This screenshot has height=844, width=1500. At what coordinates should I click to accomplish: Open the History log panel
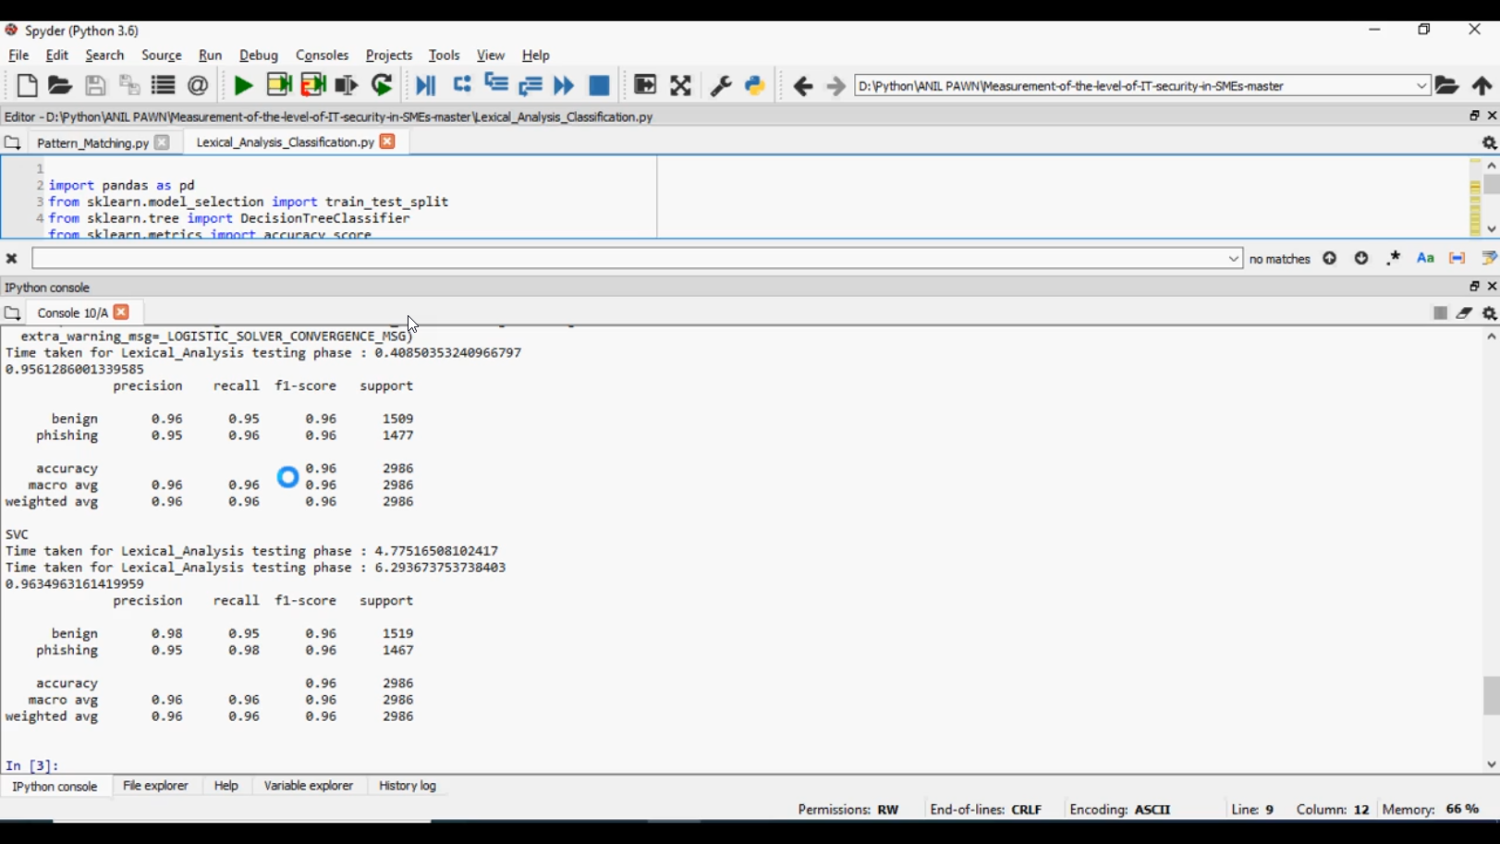(x=406, y=786)
